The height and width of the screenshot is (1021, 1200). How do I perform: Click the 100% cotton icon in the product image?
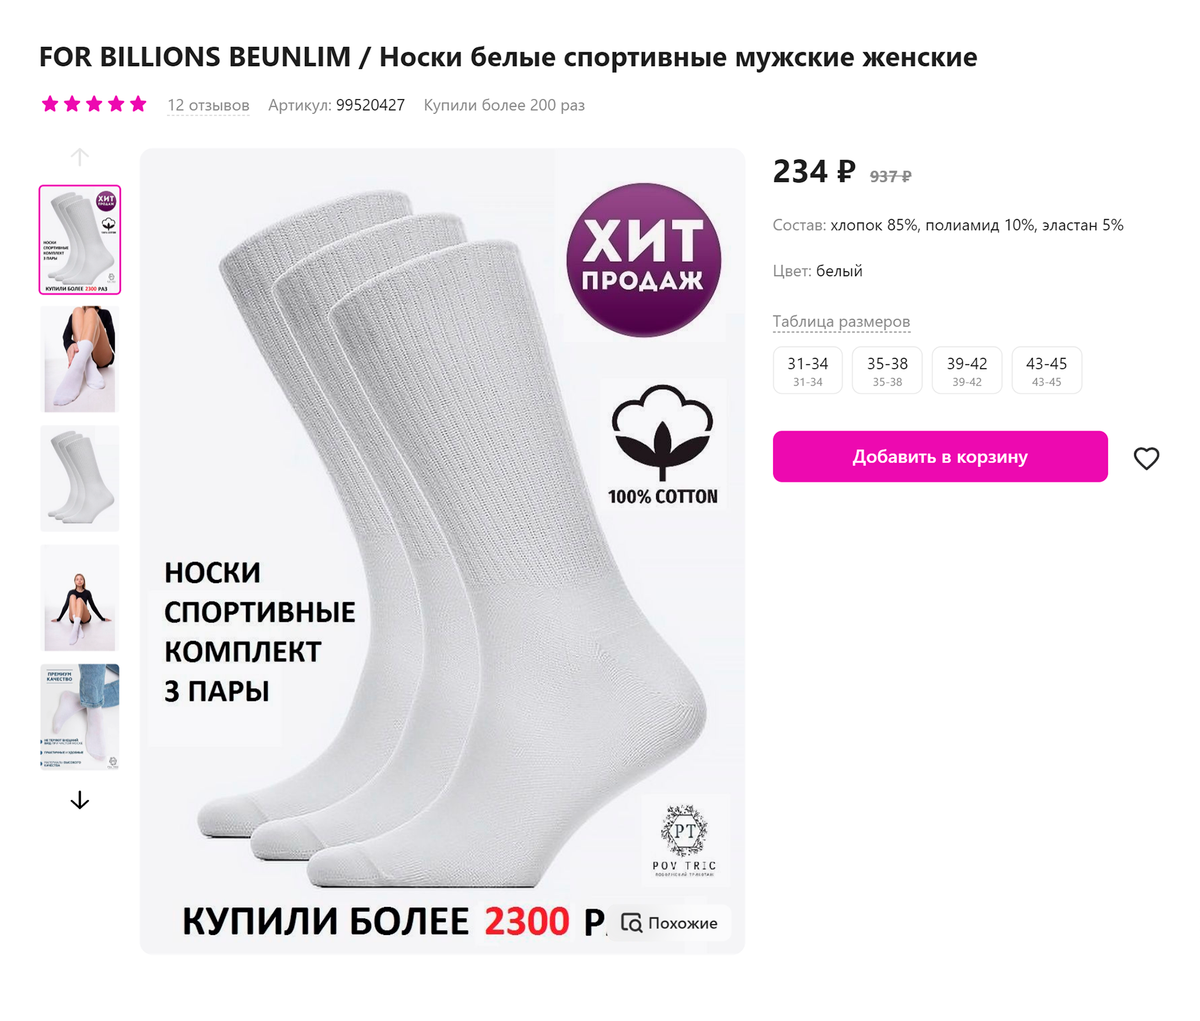pos(662,445)
